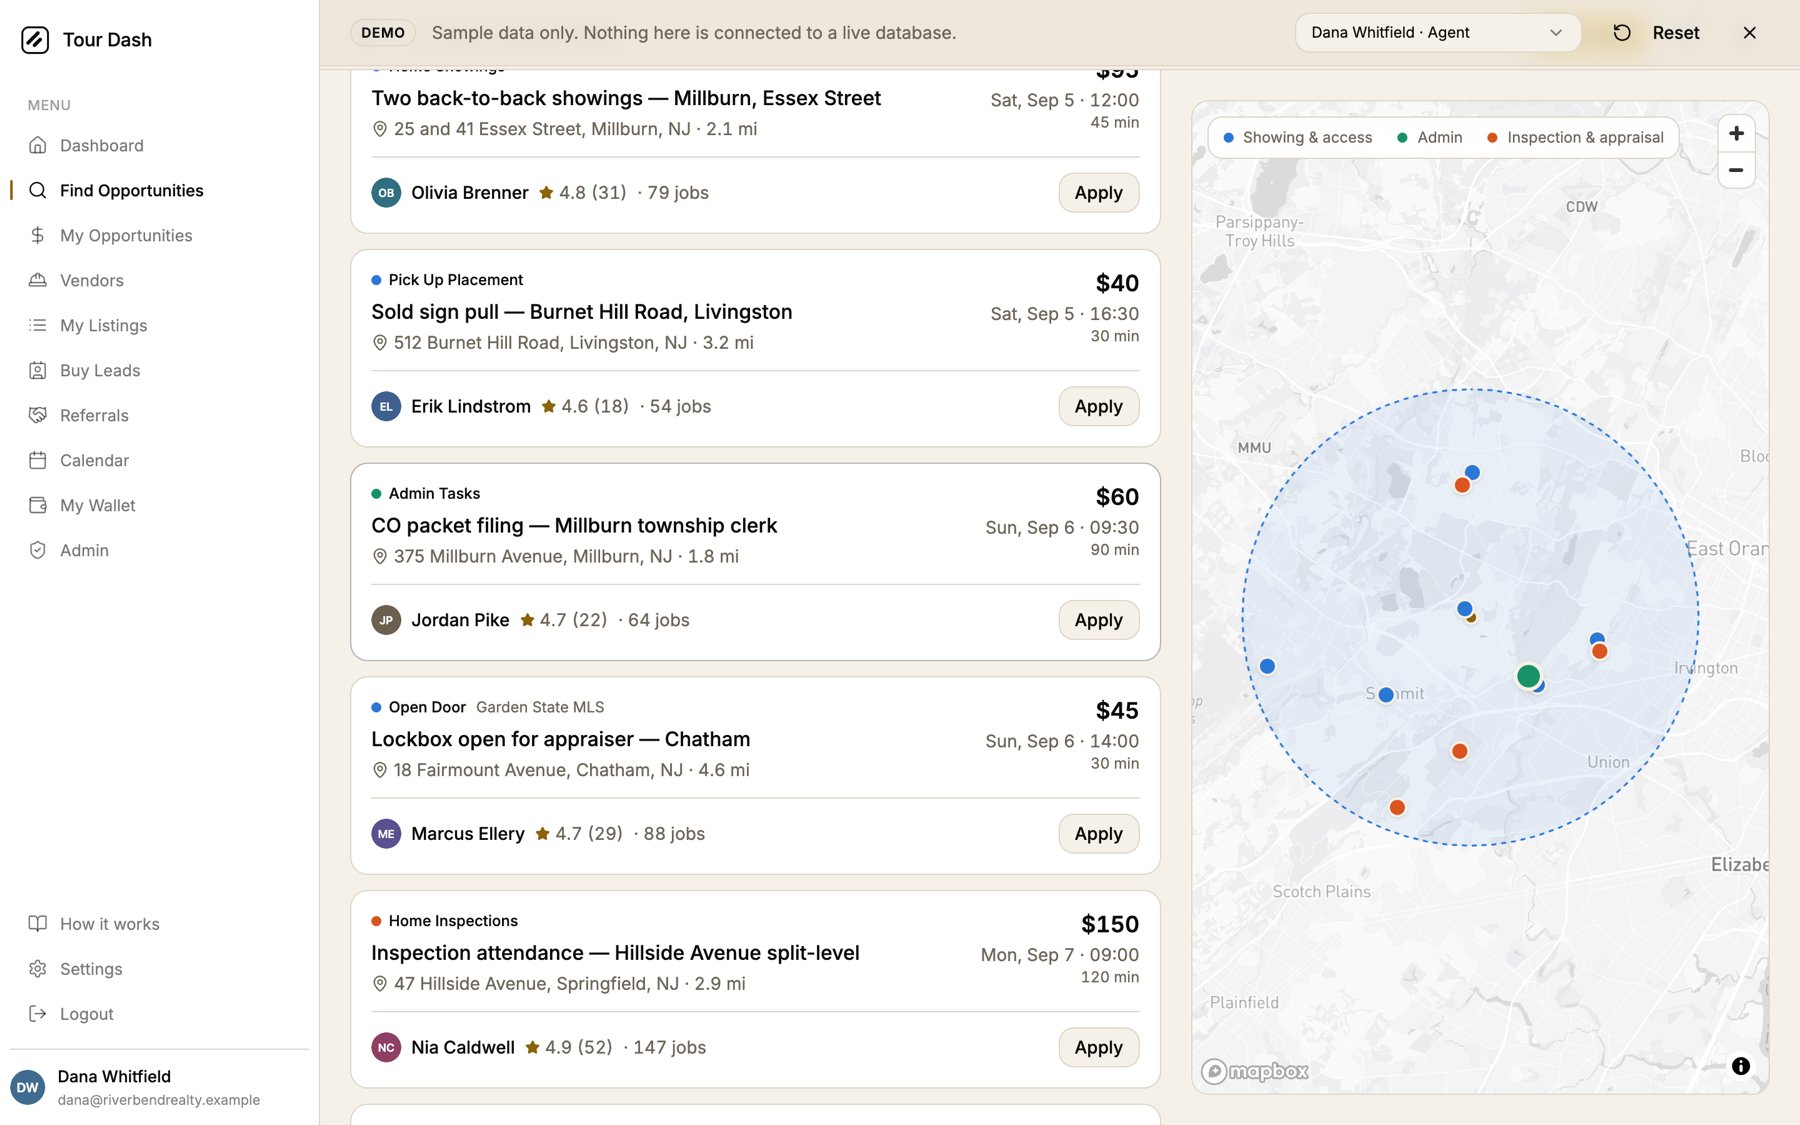The image size is (1800, 1125).
Task: Apply to the CO packet filing task
Action: [x=1098, y=620]
